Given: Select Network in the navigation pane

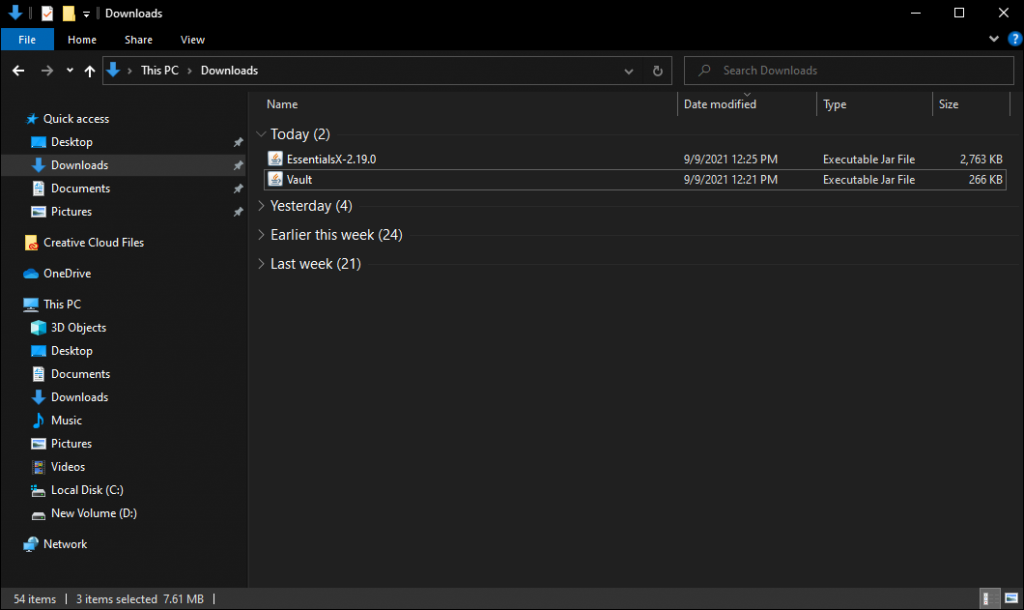Looking at the screenshot, I should [56, 544].
